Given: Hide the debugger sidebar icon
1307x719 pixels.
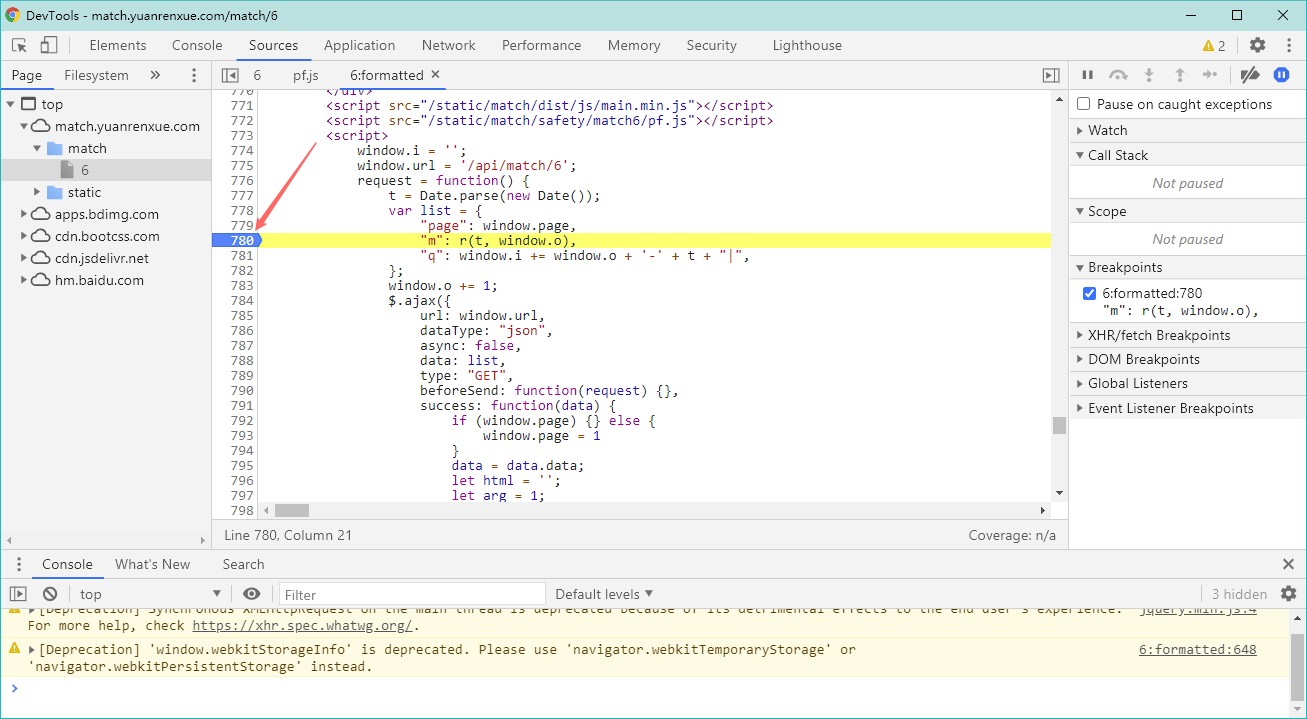Looking at the screenshot, I should tap(1051, 75).
